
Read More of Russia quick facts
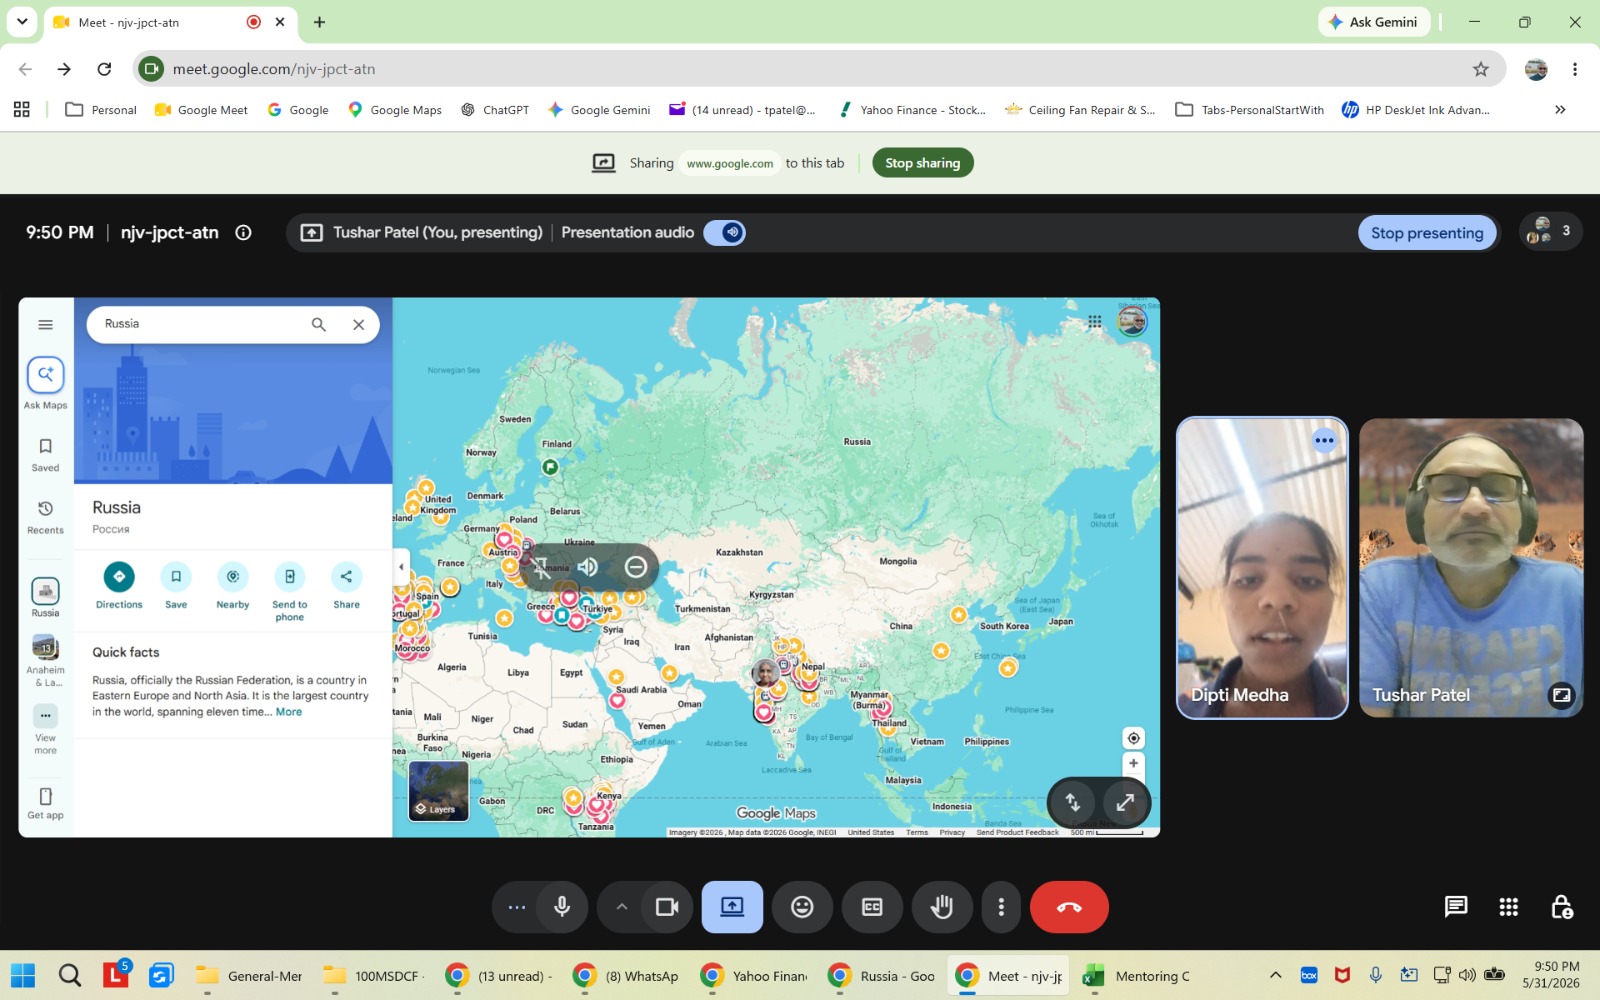289,712
